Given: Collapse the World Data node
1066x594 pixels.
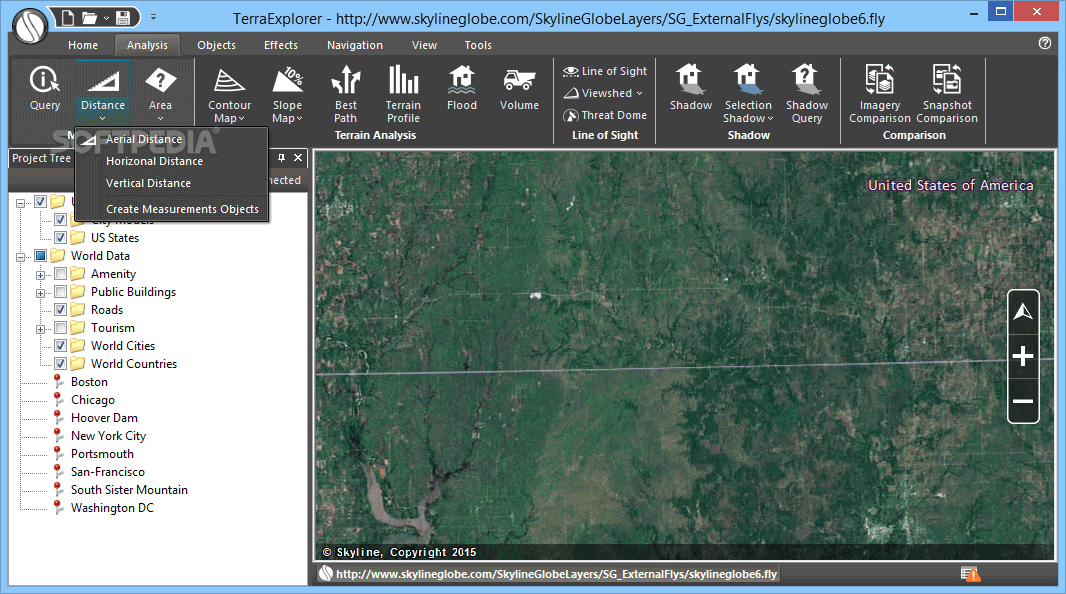Looking at the screenshot, I should pyautogui.click(x=20, y=257).
